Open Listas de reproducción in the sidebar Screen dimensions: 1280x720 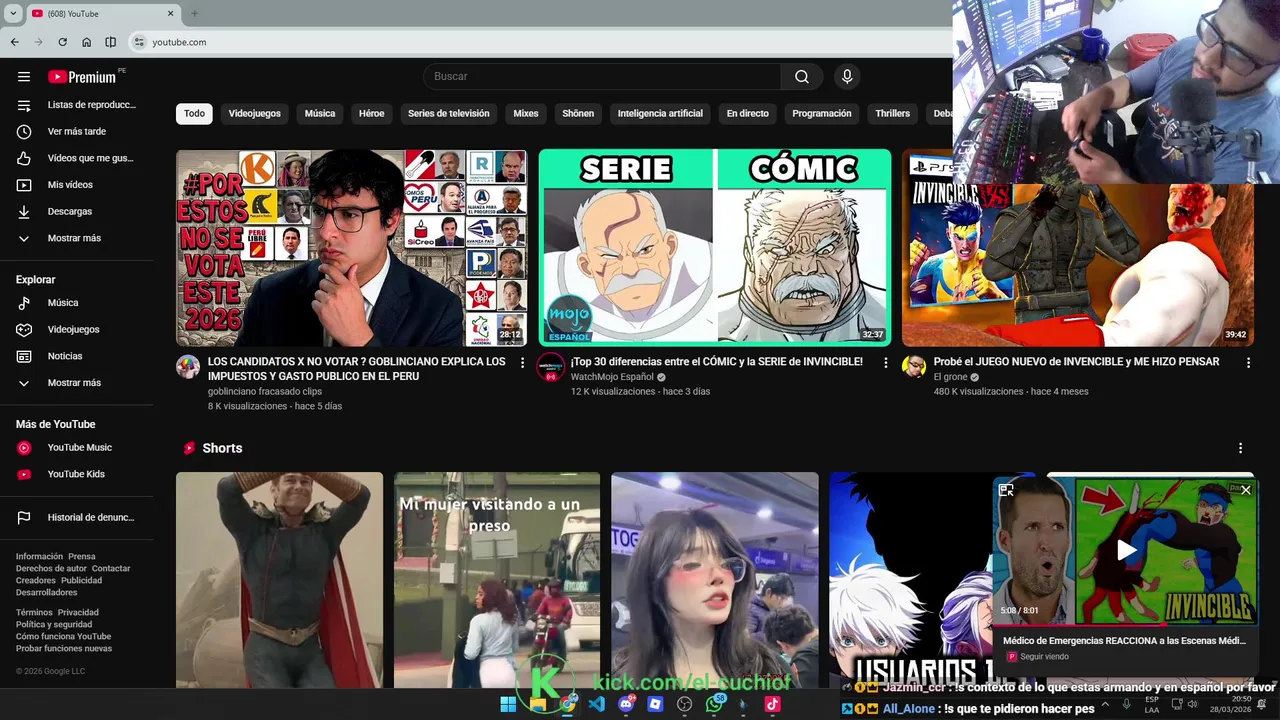77,105
